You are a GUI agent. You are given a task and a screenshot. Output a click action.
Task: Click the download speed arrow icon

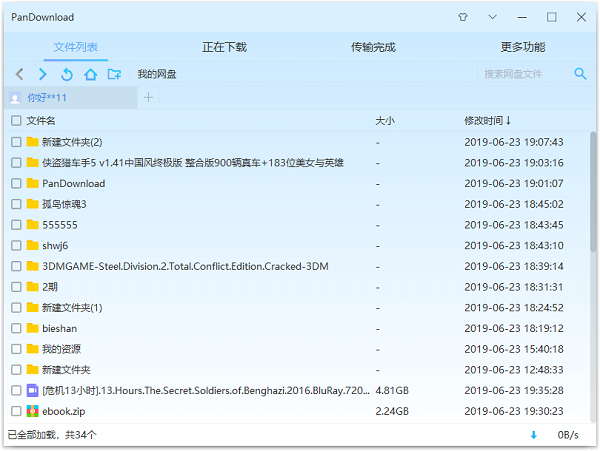pyautogui.click(x=533, y=435)
